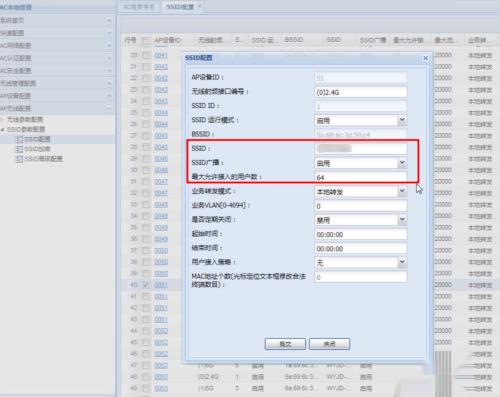Expand the 无线管理配置 section plus icon
This screenshot has width=500, height=397.
click(x=109, y=83)
